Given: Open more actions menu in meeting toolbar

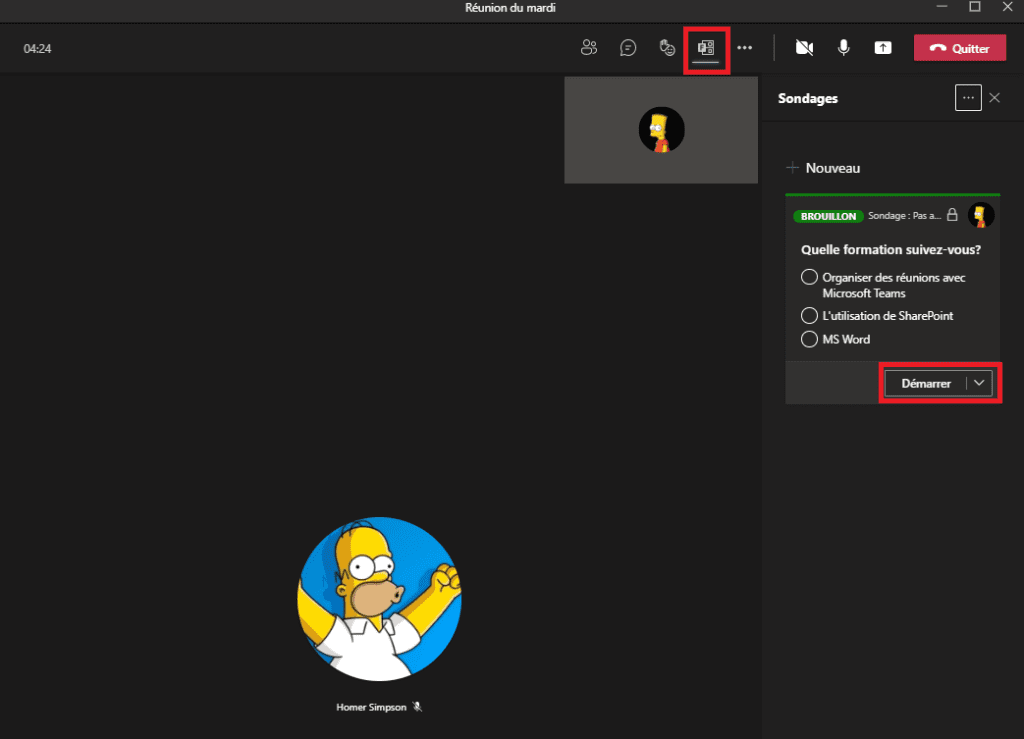Looking at the screenshot, I should pos(744,48).
